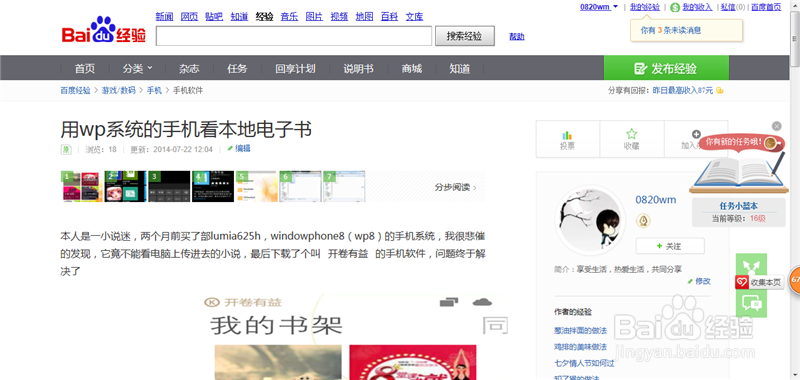Click the green income coin icon
Image resolution: width=800 pixels, height=380 pixels.
pos(675,7)
